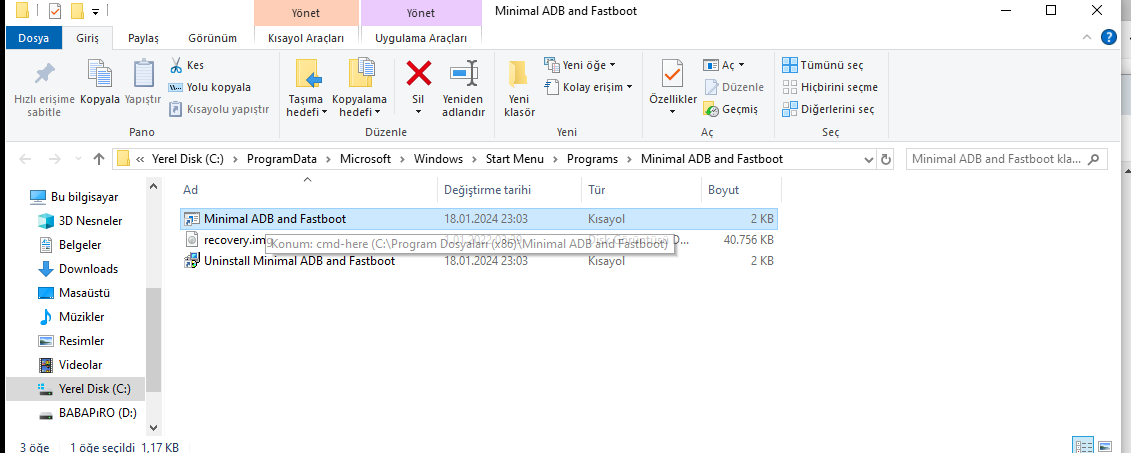Expand the Özellikler dropdown arrow
Screen dimensions: 1131x453
pos(672,112)
